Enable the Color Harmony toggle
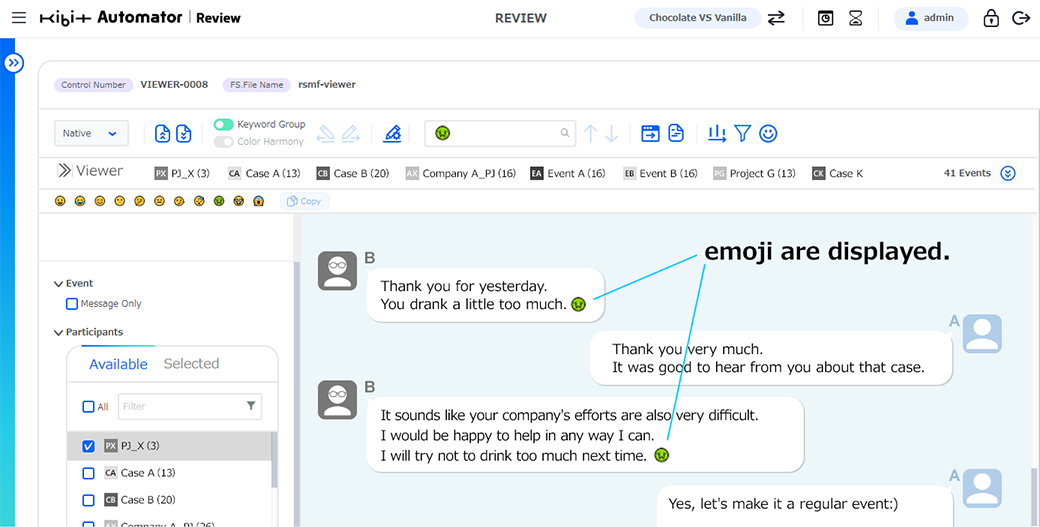Image resolution: width=1040 pixels, height=527 pixels. [224, 141]
